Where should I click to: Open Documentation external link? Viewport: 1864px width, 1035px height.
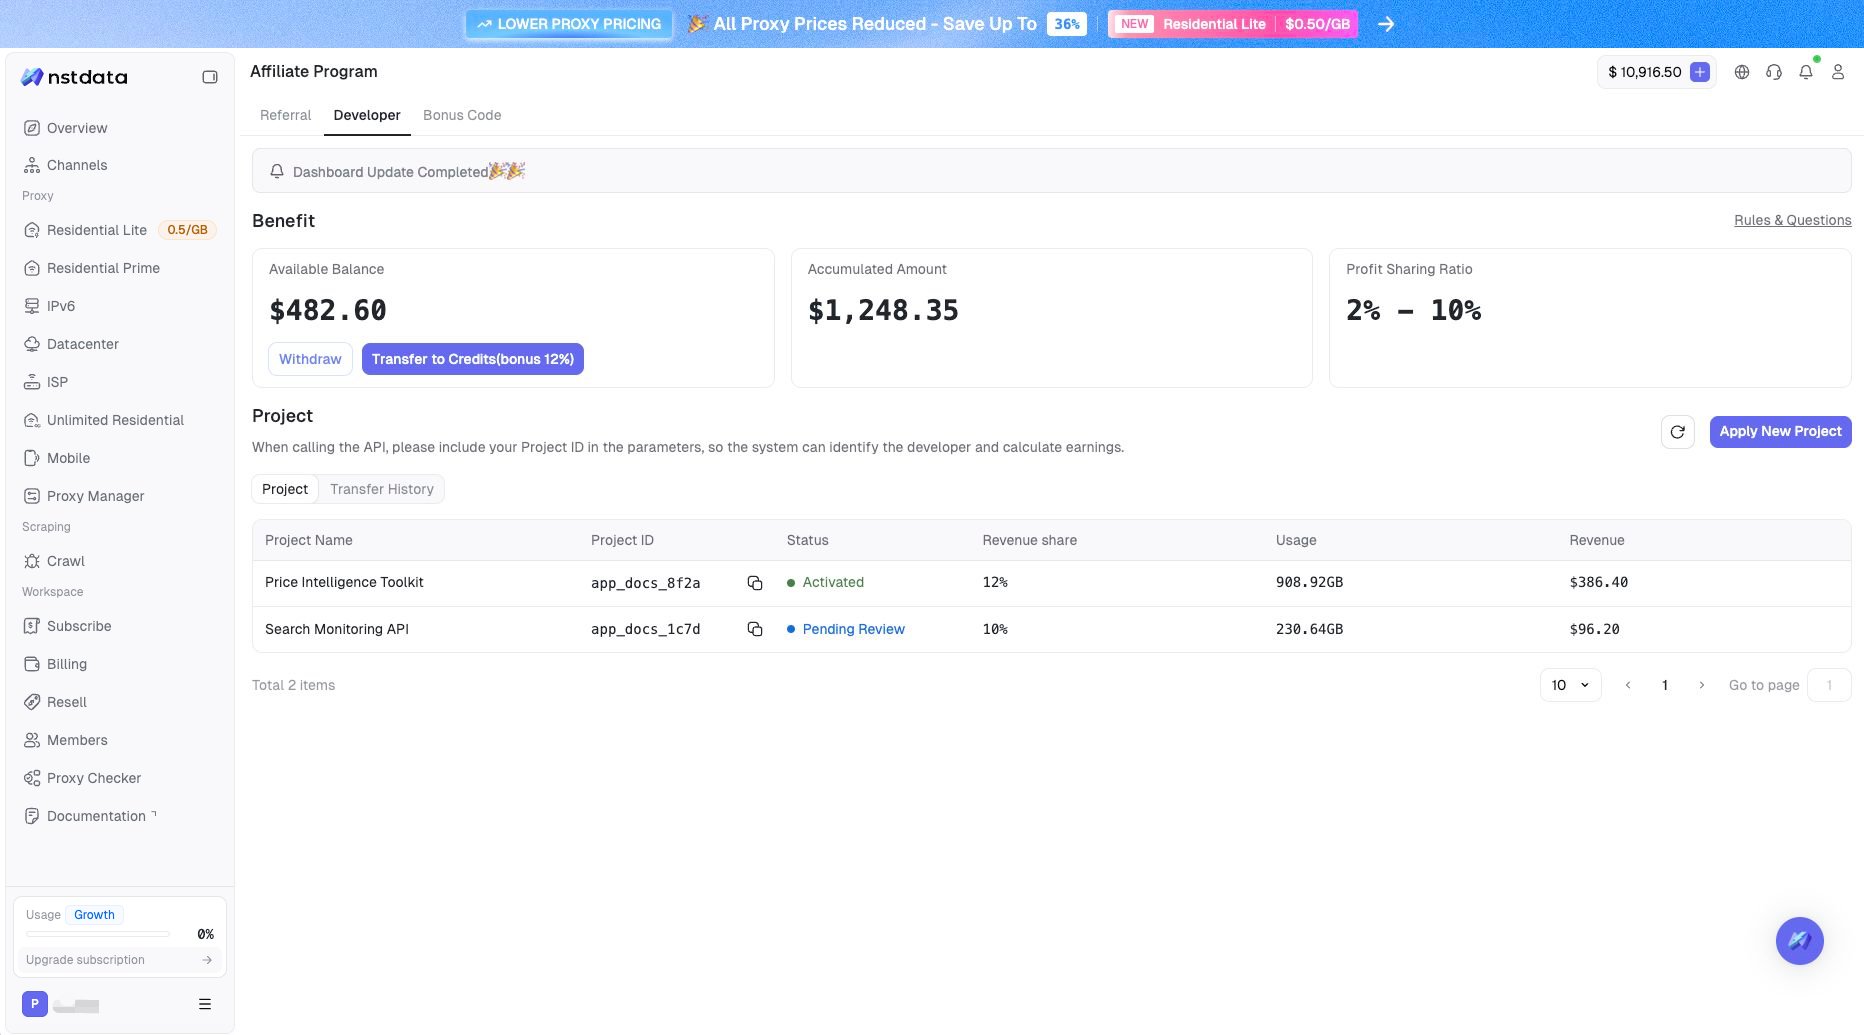click(90, 816)
